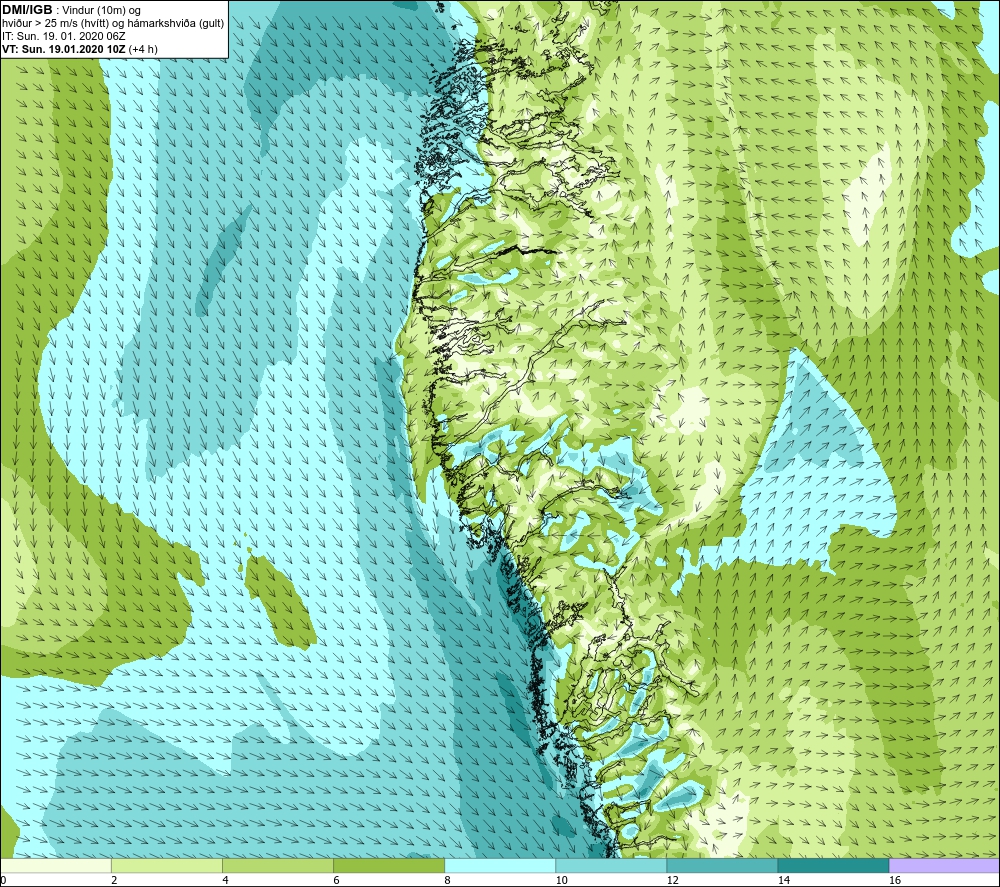
Task: Click the medium green 4–6 m/s legend swatch
Action: [278, 865]
